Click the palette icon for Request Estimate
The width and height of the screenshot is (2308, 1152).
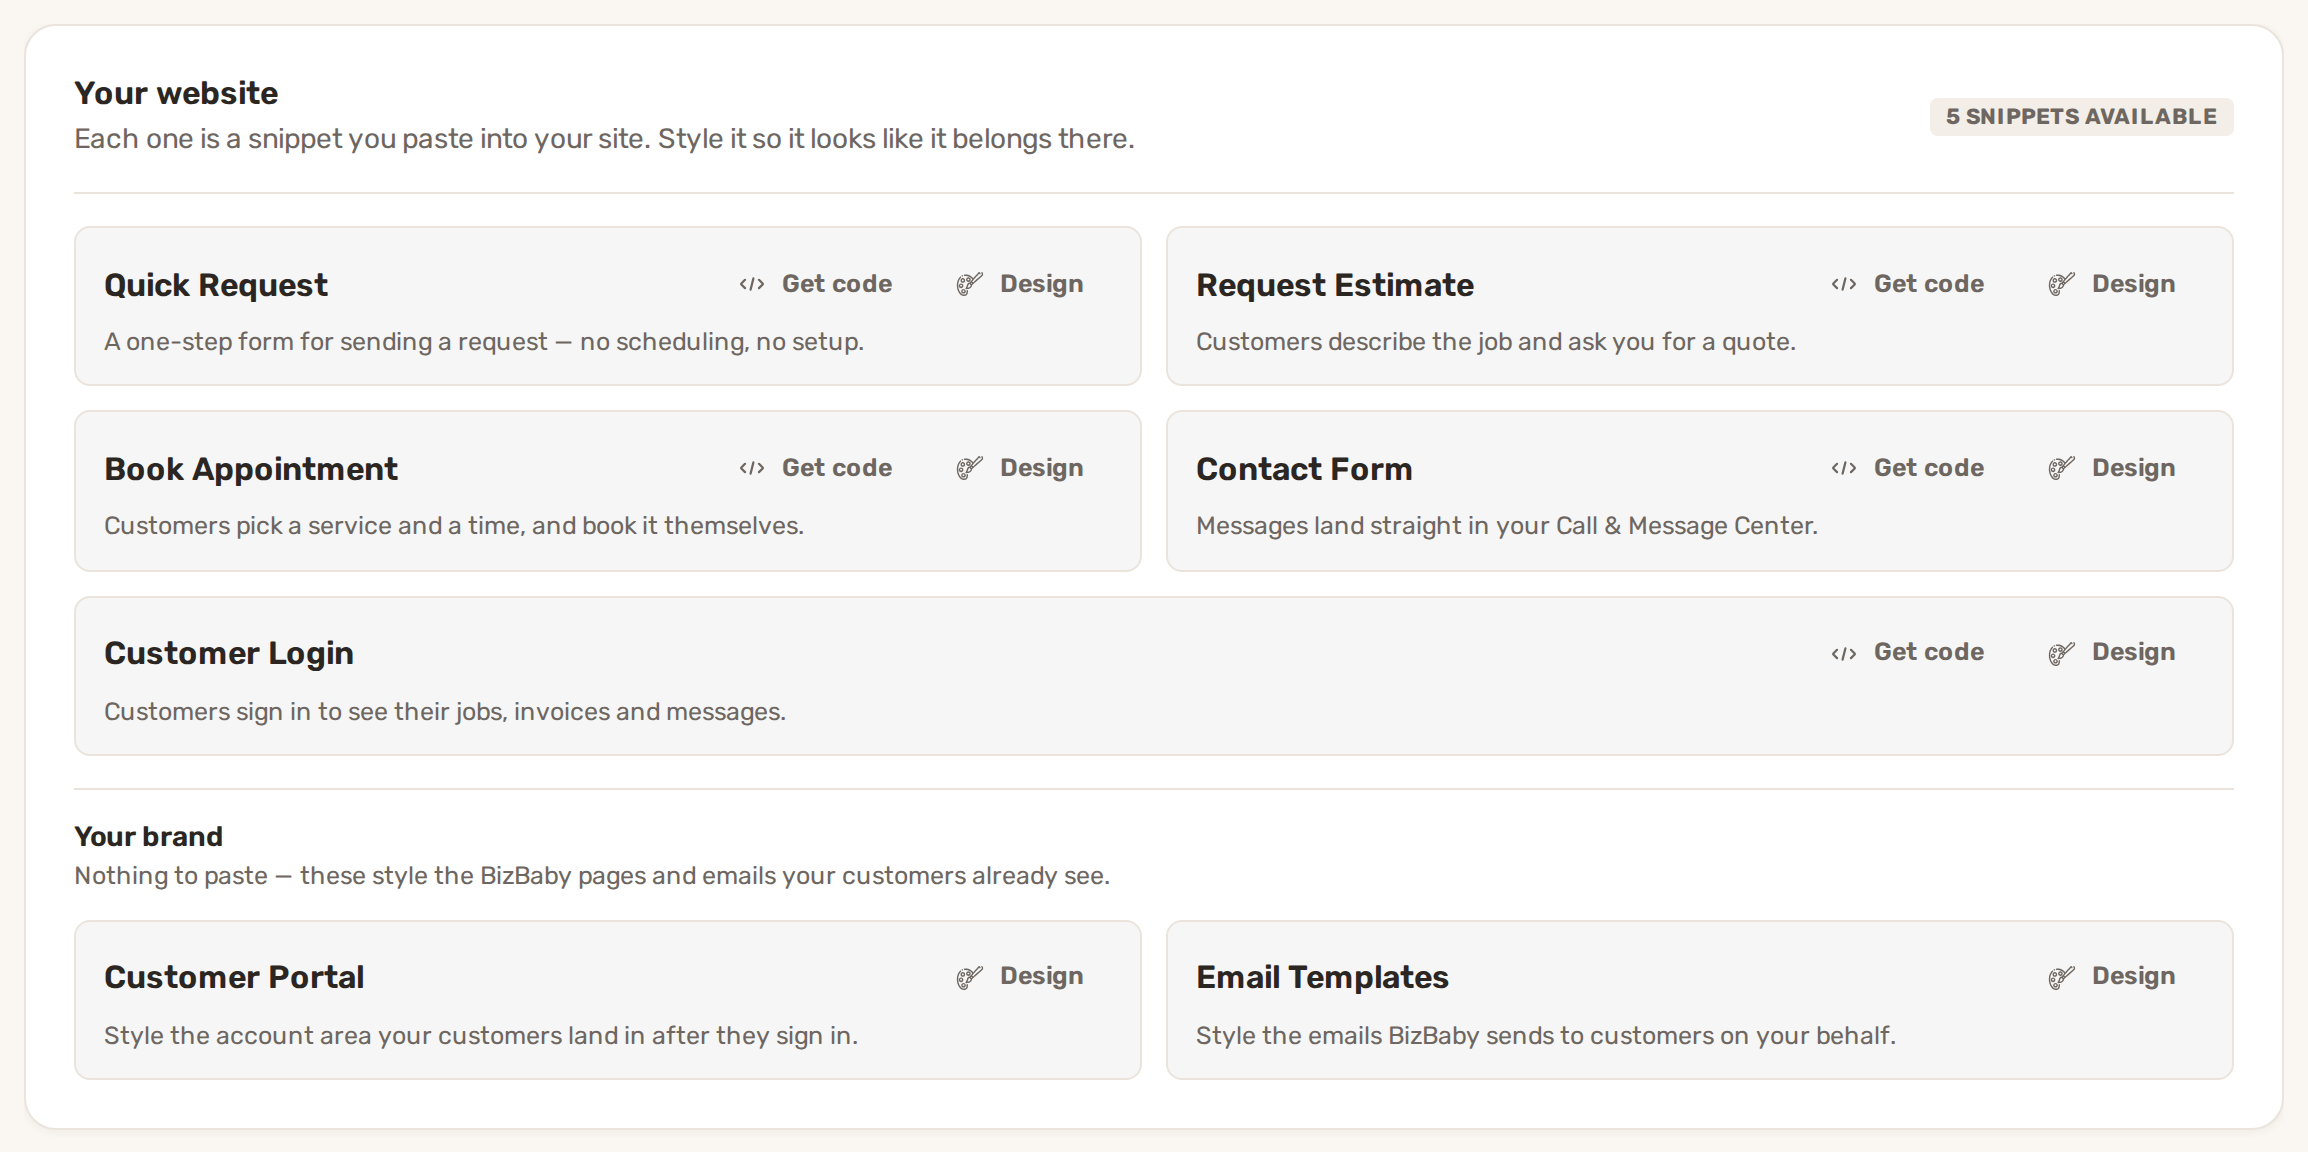2061,284
